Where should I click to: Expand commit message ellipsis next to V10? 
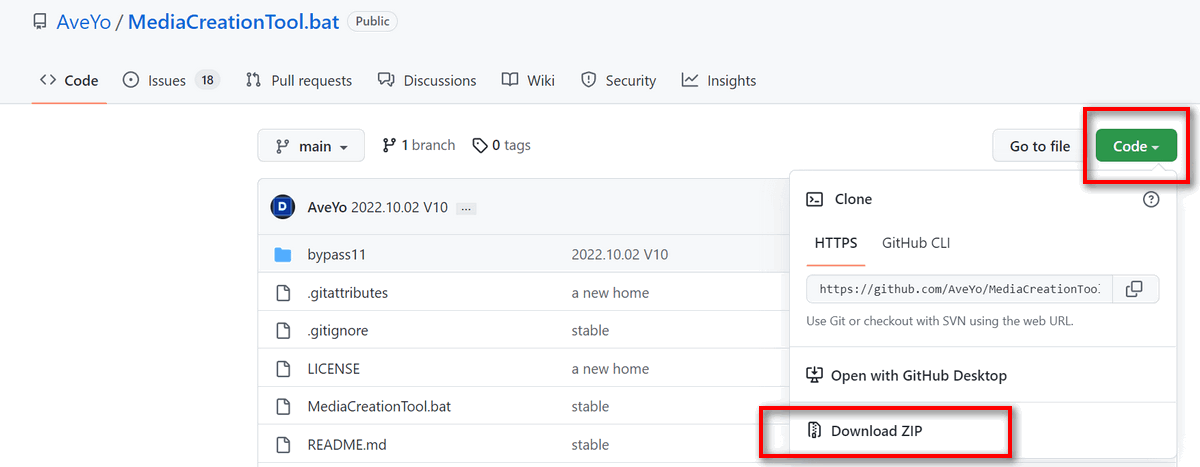point(467,208)
